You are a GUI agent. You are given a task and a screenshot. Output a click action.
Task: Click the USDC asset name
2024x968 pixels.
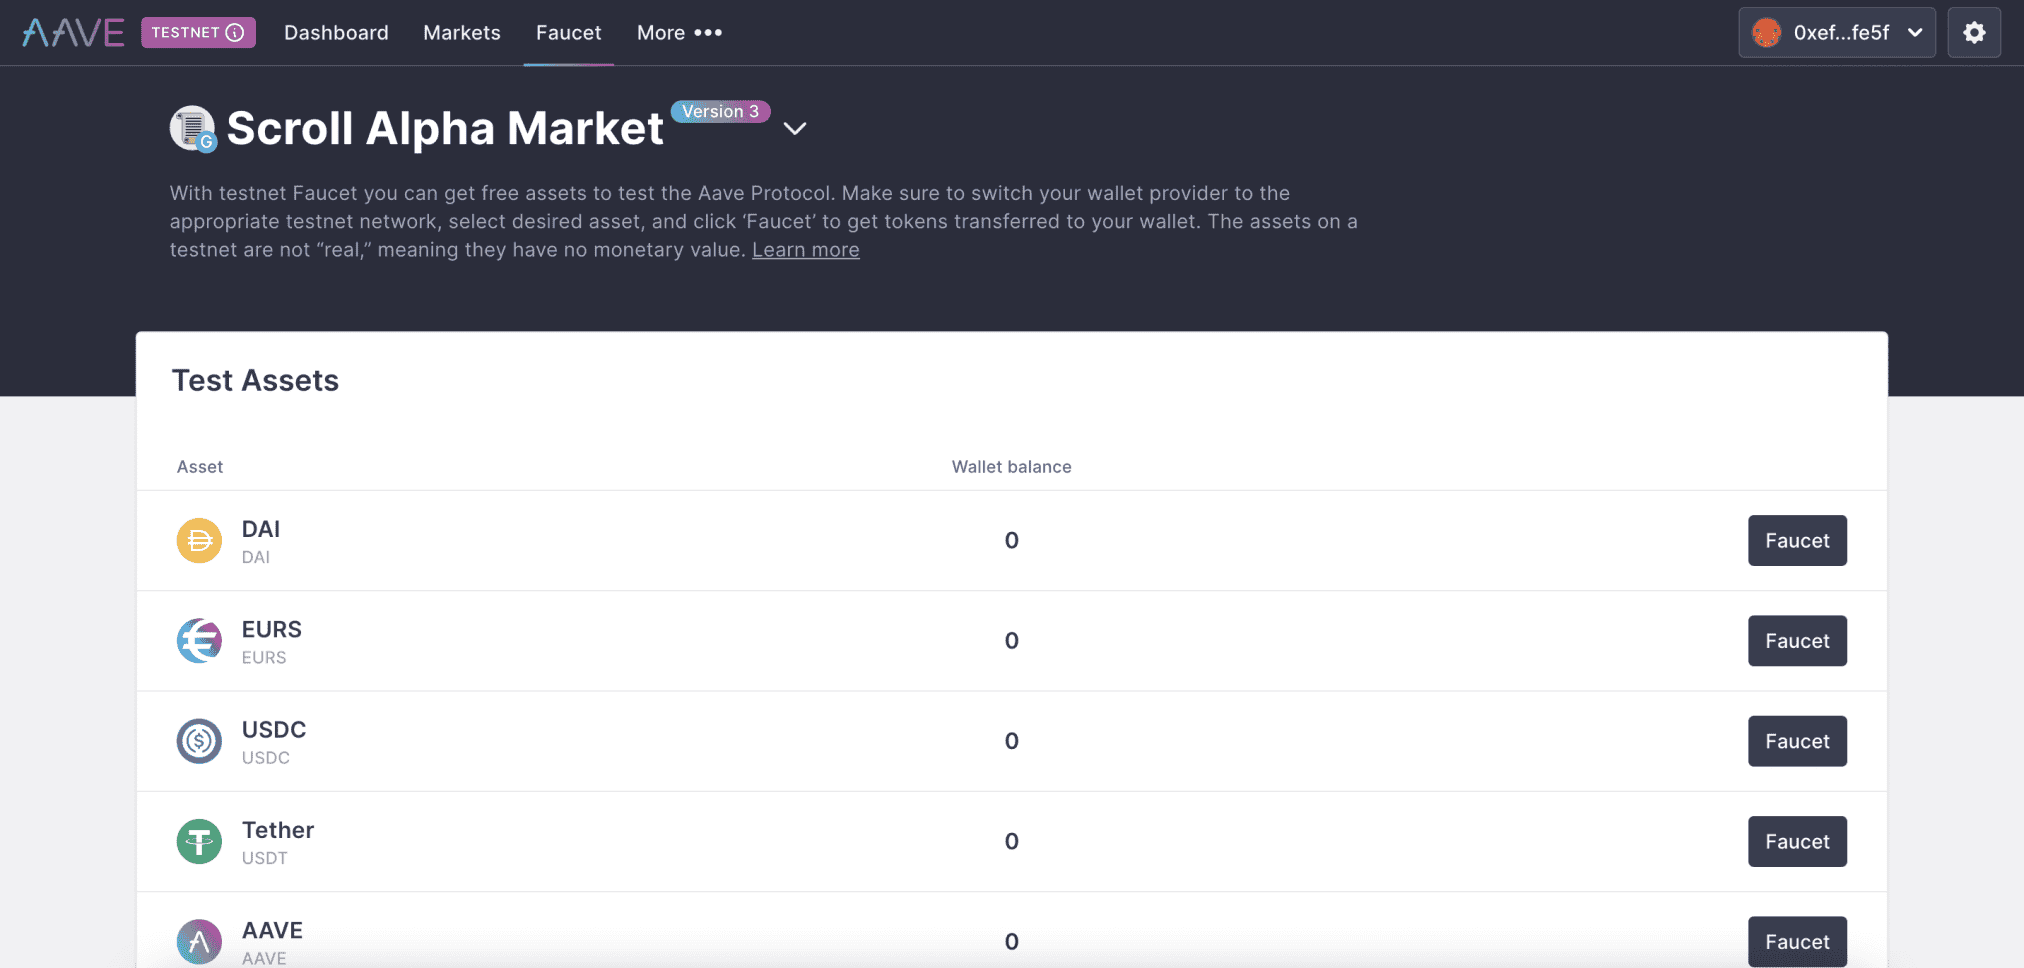(x=274, y=730)
